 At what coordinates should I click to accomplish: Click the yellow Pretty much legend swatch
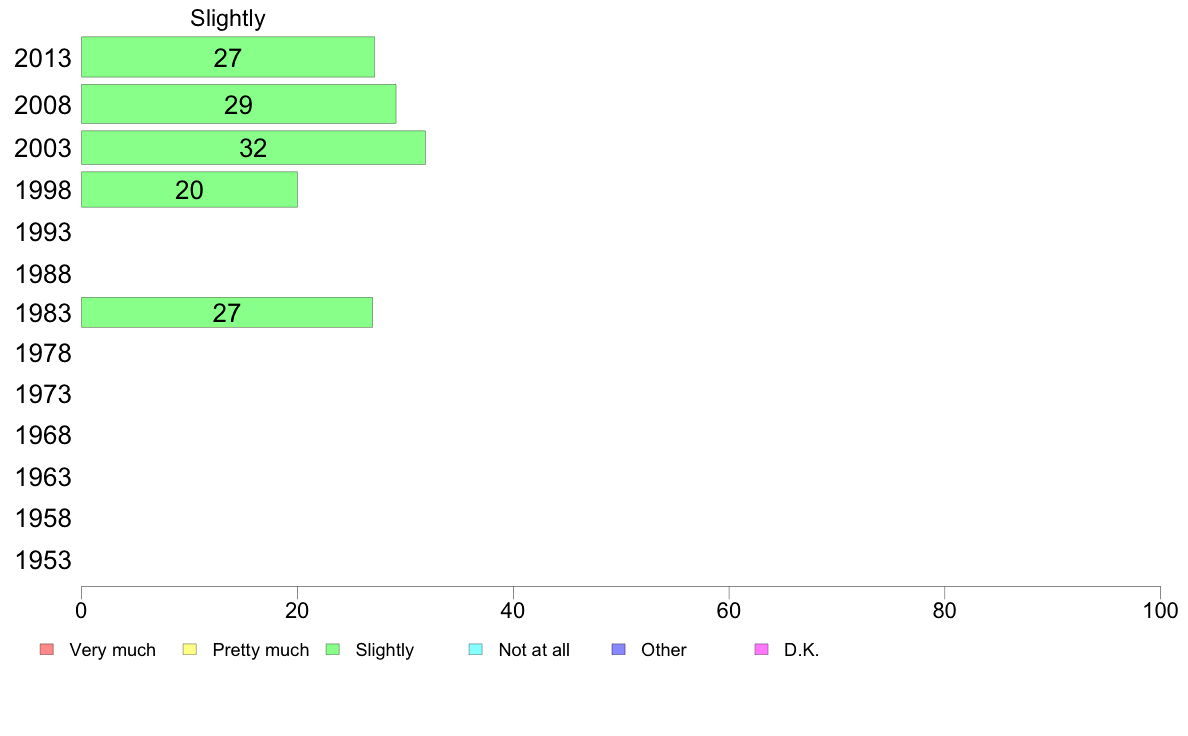tap(189, 650)
